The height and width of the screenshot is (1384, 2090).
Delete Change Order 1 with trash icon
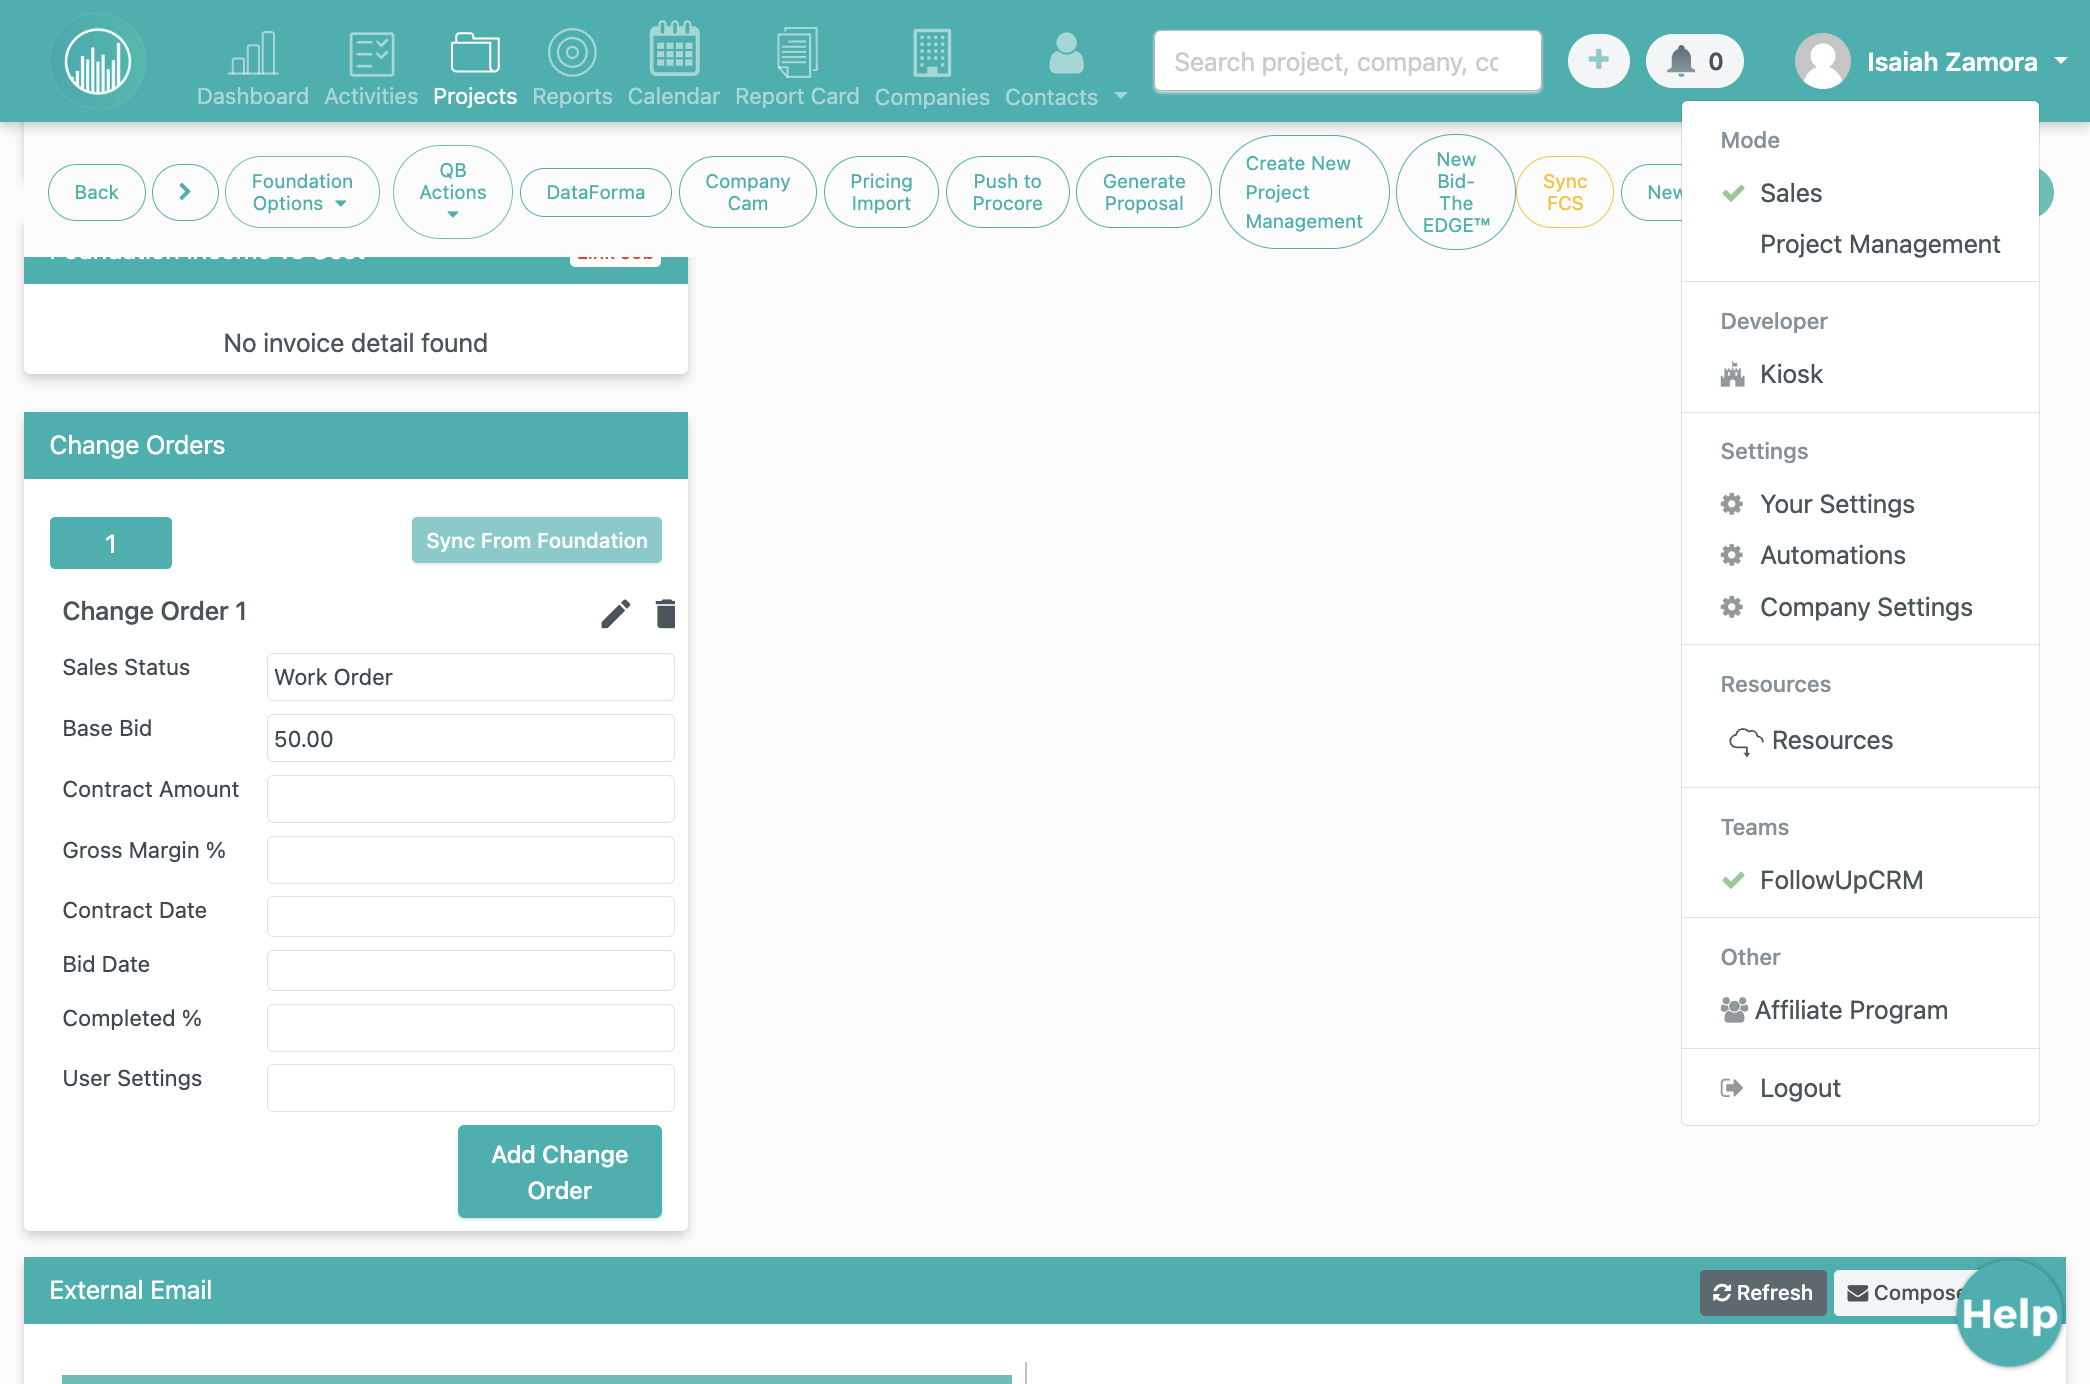(x=665, y=613)
